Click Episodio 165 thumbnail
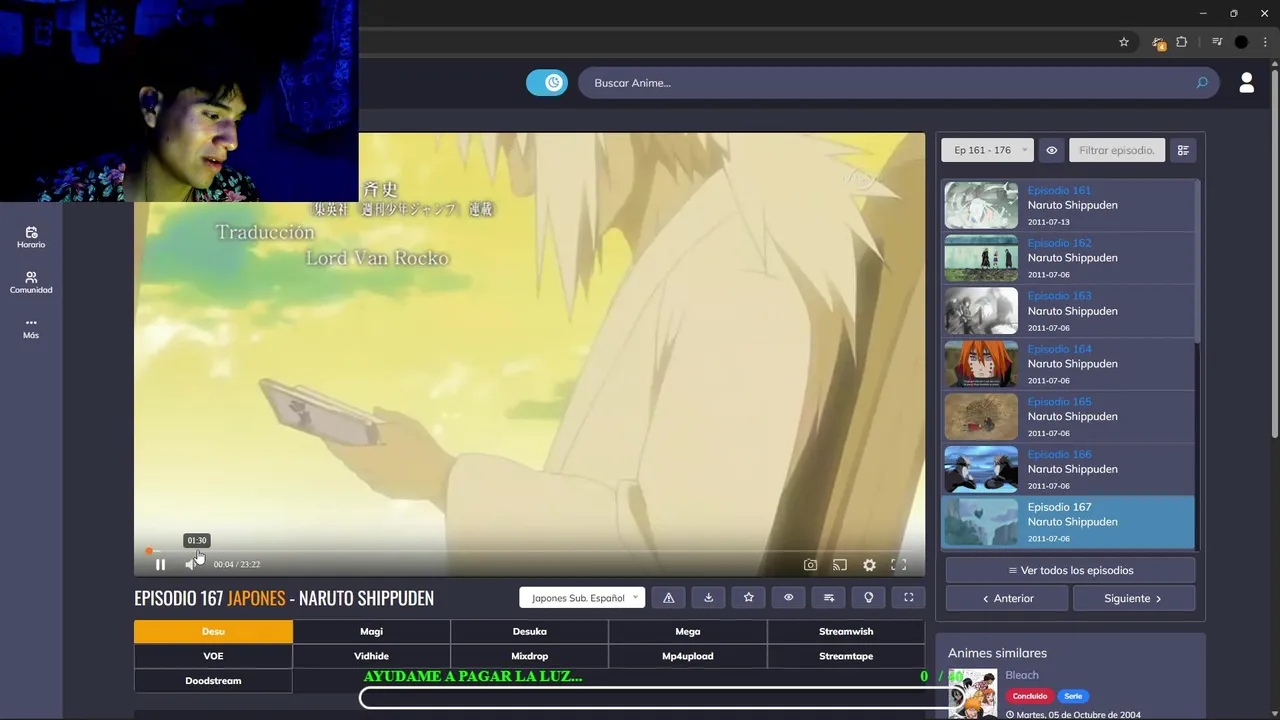This screenshot has height=720, width=1280. click(981, 417)
